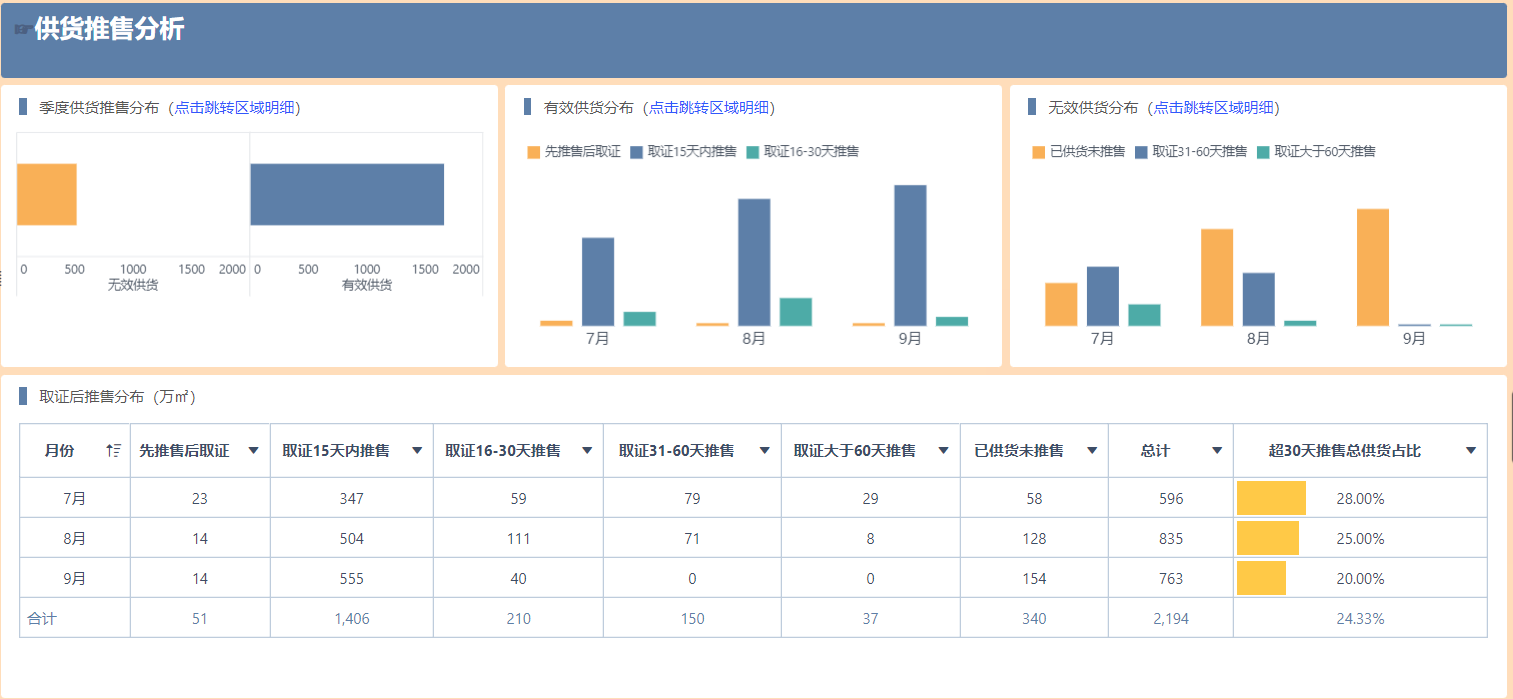Screen dimensions: 1513x699
Task: Open the 先推售后取证 column filter arrow
Action: pyautogui.click(x=253, y=451)
